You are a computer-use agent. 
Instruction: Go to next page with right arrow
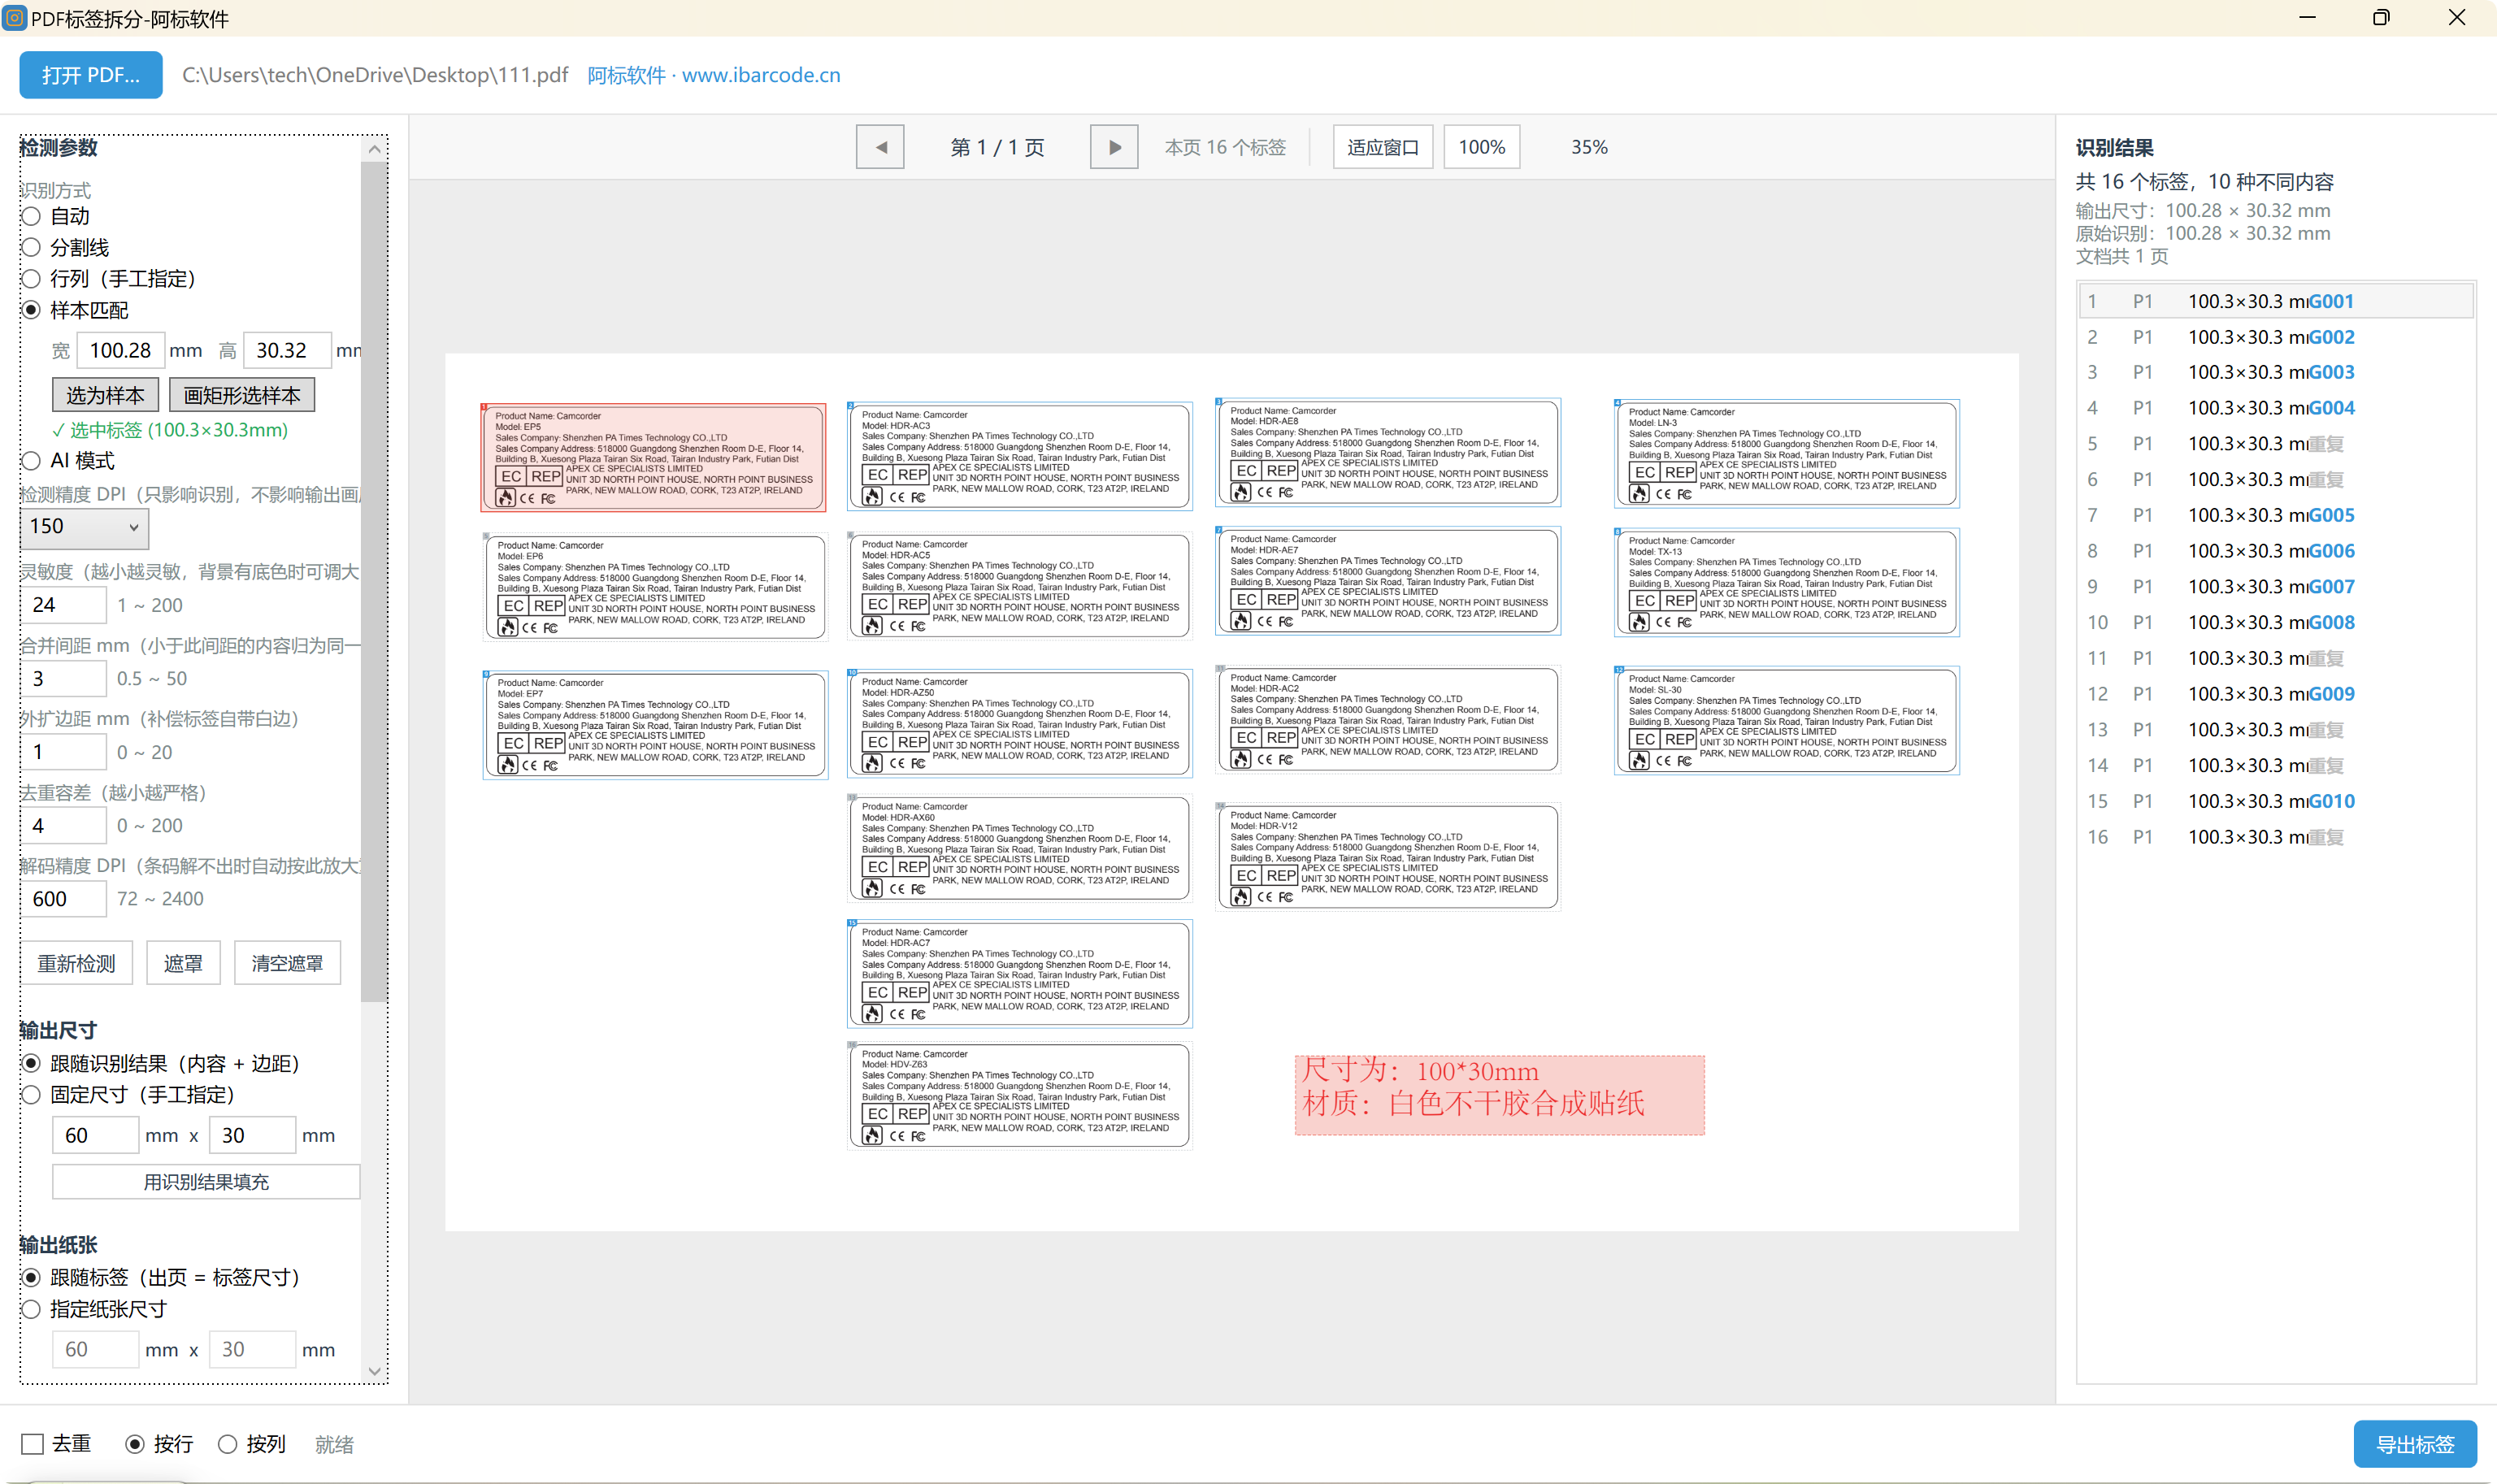1114,147
